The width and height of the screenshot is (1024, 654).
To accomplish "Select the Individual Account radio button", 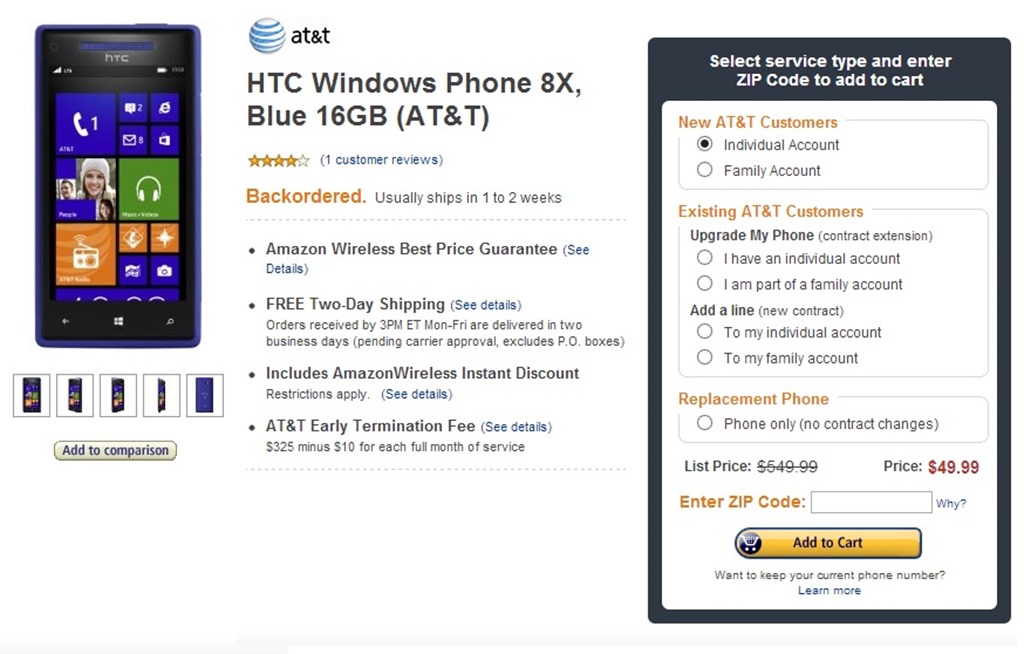I will pyautogui.click(x=705, y=145).
